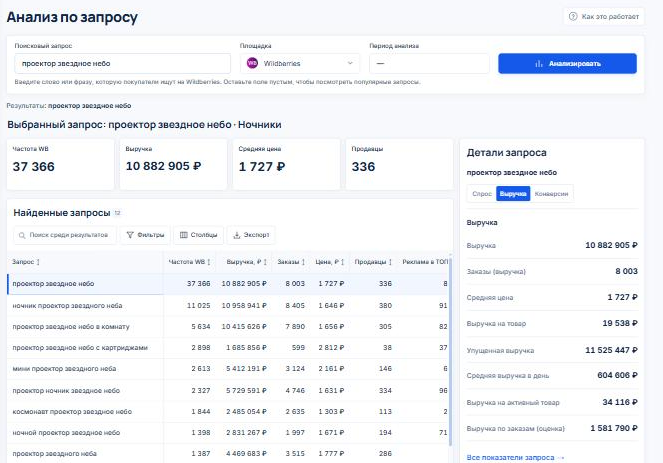The width and height of the screenshot is (663, 463).
Task: Select the Выручка tab in details
Action: [513, 194]
